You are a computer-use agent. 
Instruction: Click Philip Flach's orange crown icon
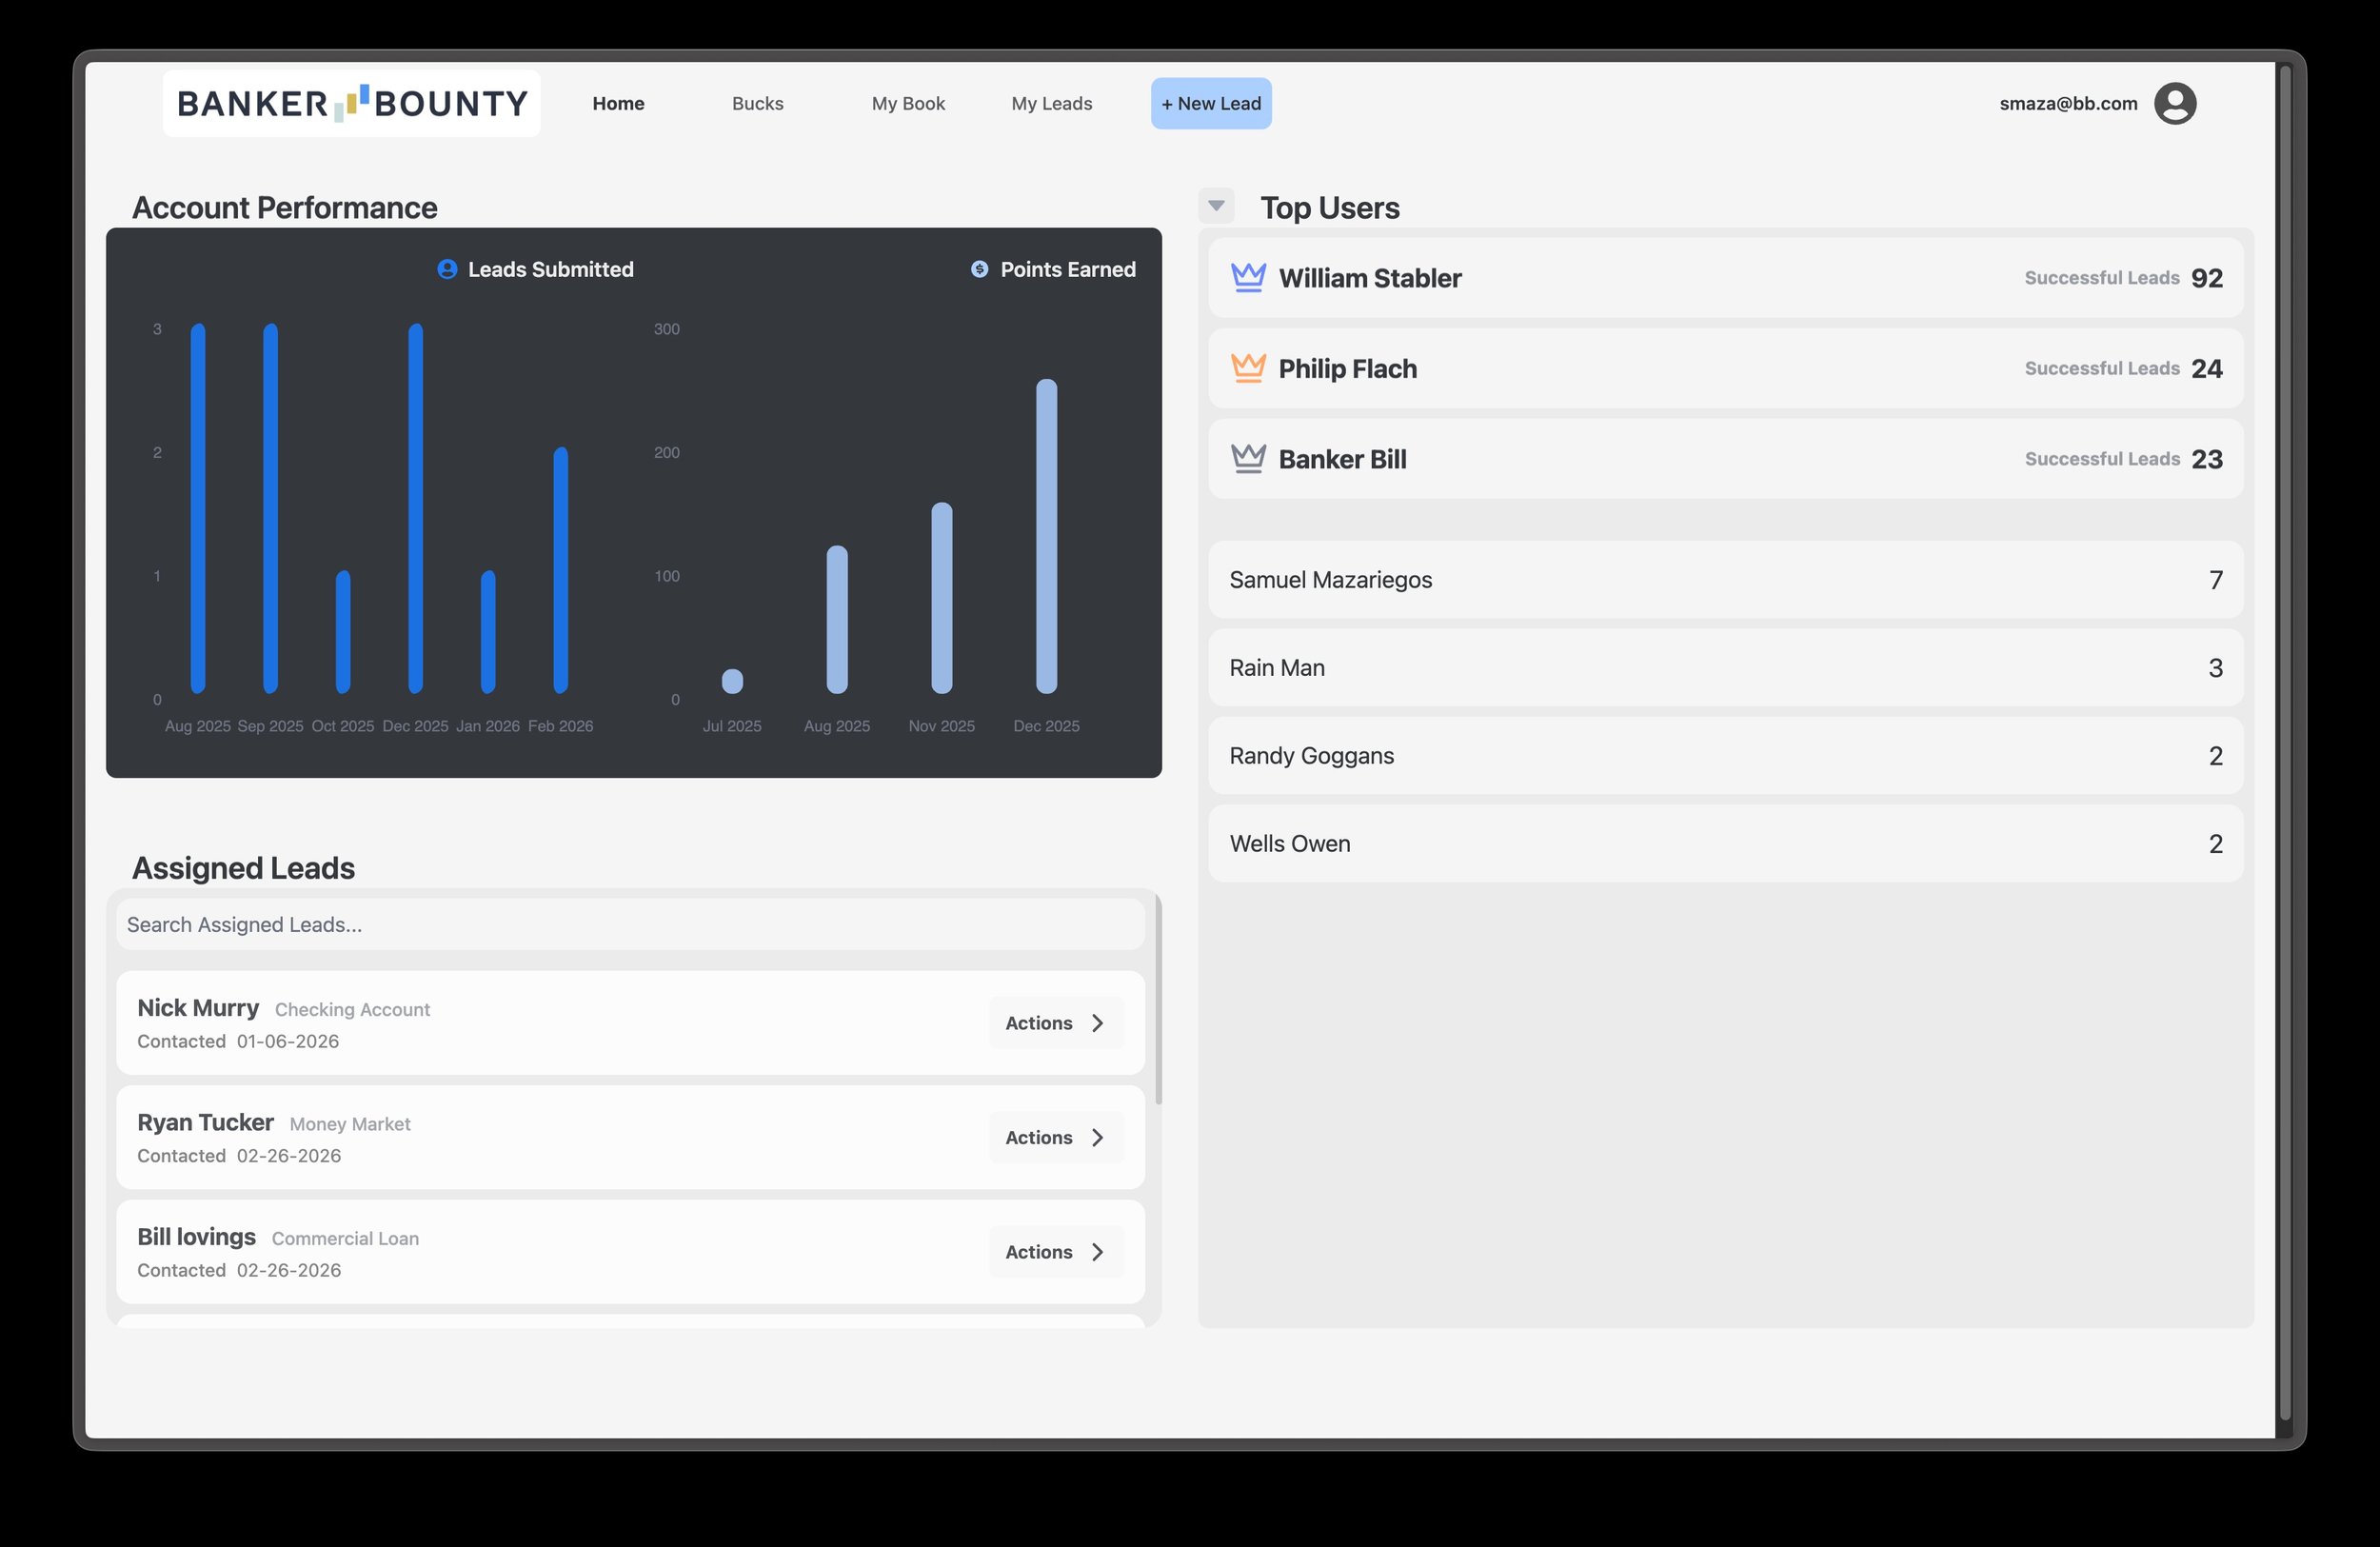pos(1247,368)
